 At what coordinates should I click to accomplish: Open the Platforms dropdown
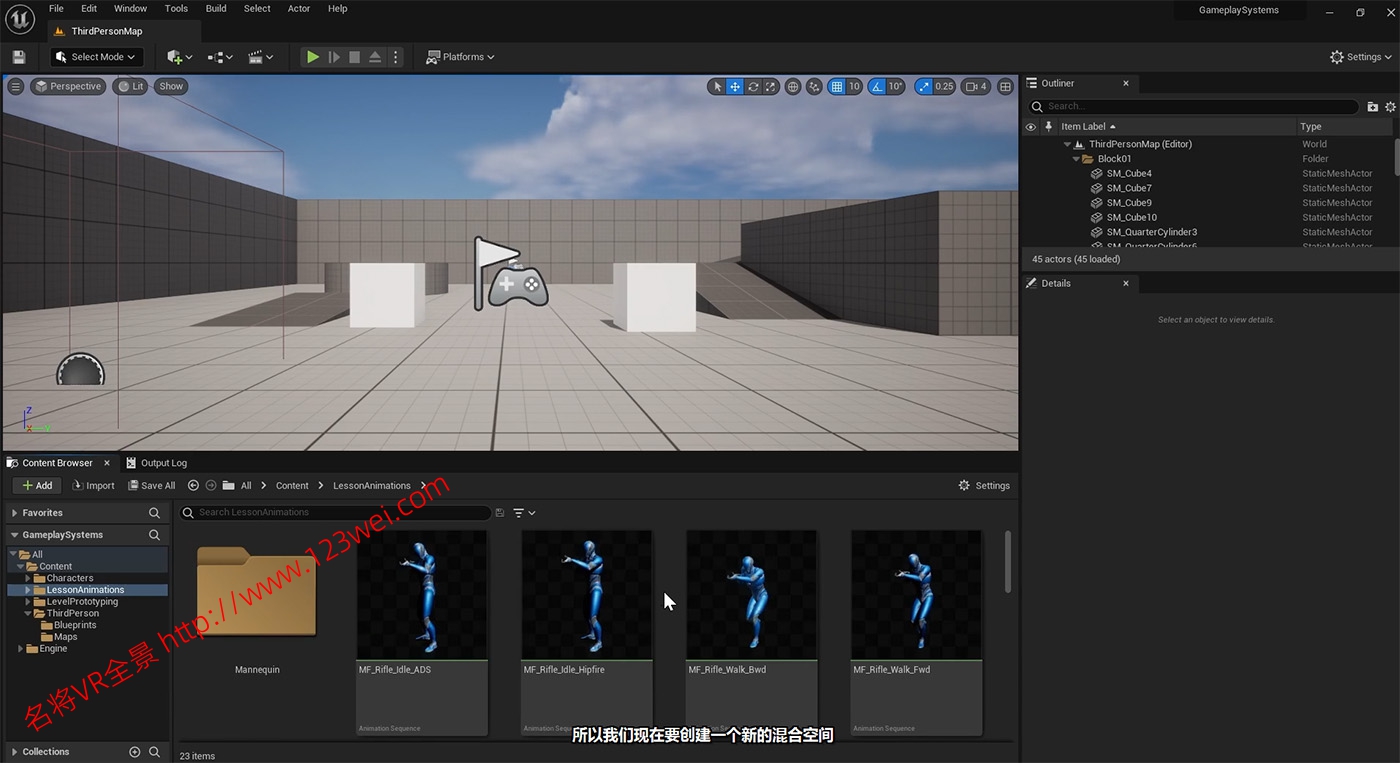pyautogui.click(x=460, y=57)
